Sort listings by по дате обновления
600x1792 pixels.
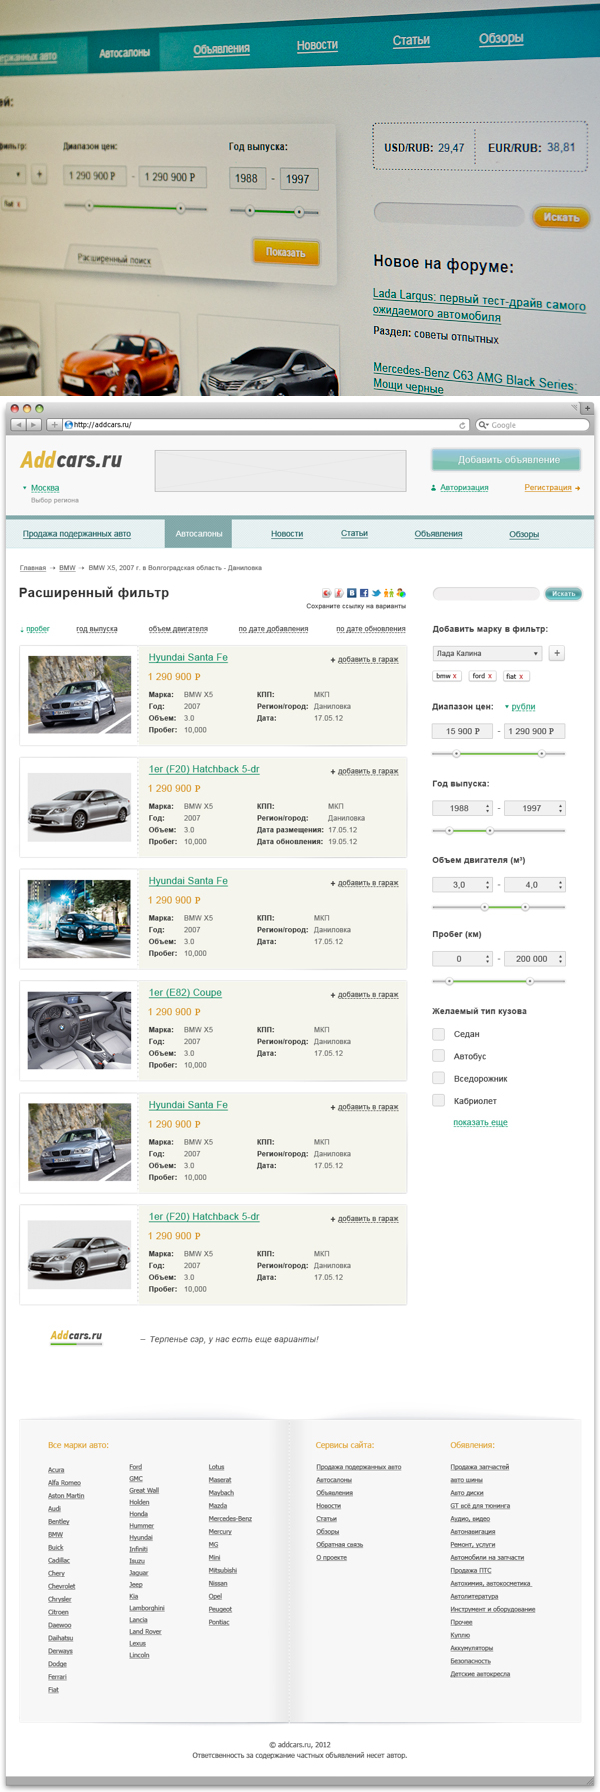[x=371, y=629]
